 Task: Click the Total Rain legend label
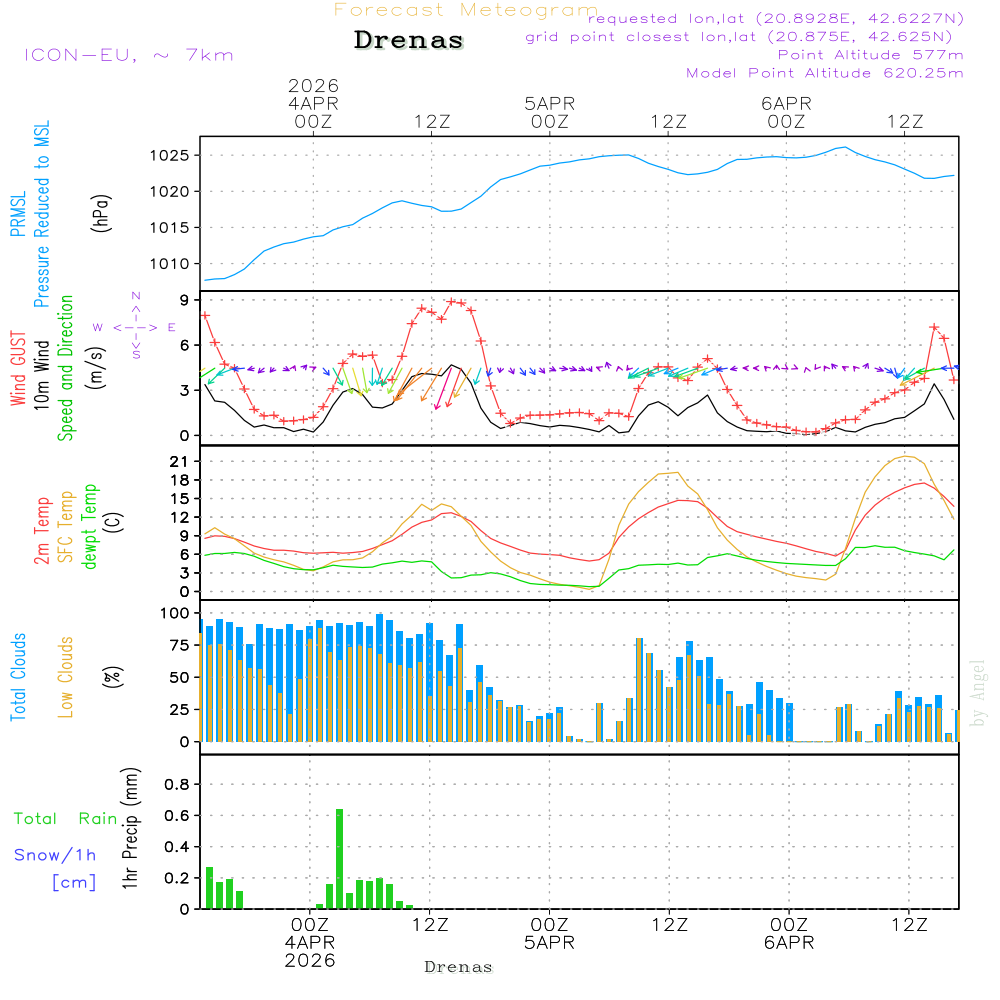coord(65,819)
